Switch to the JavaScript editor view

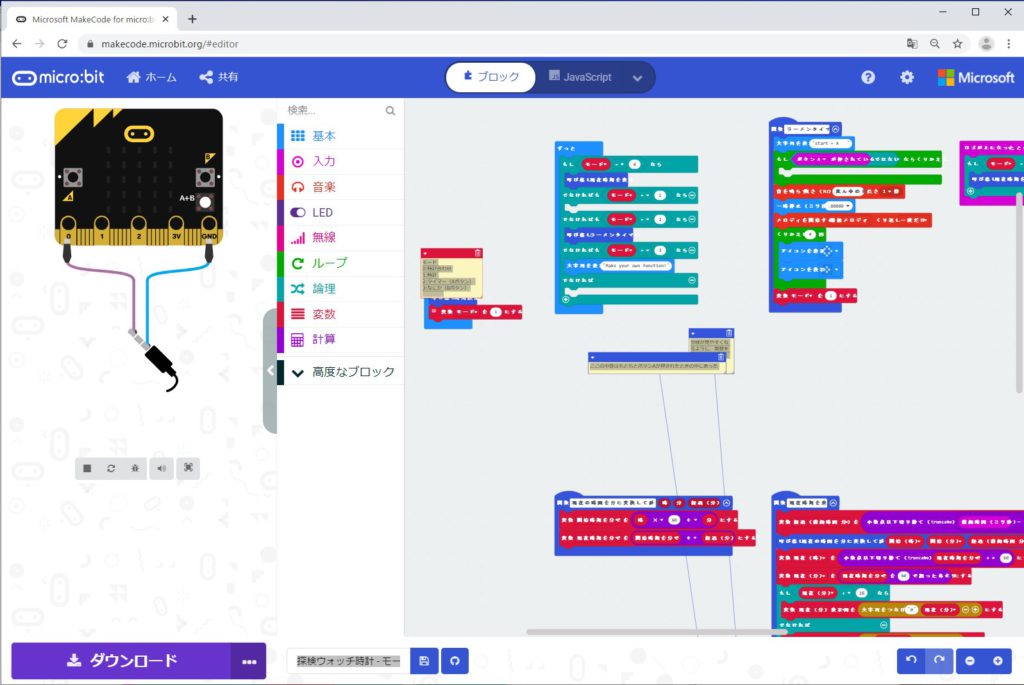click(581, 77)
